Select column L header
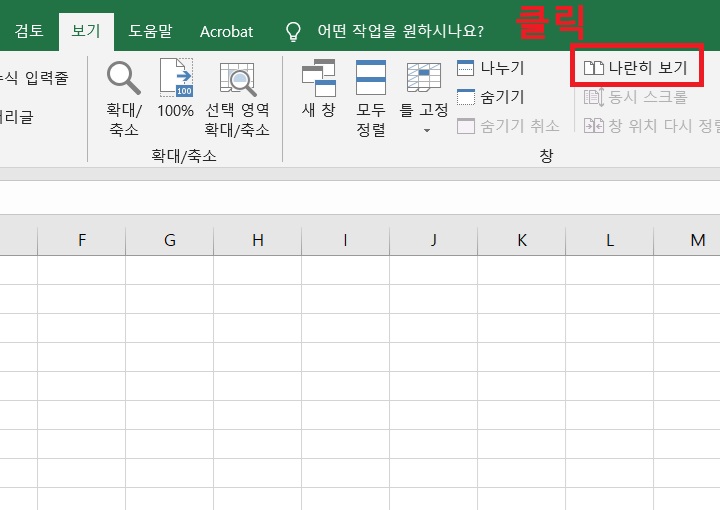Screen dimensions: 720x510 610,240
